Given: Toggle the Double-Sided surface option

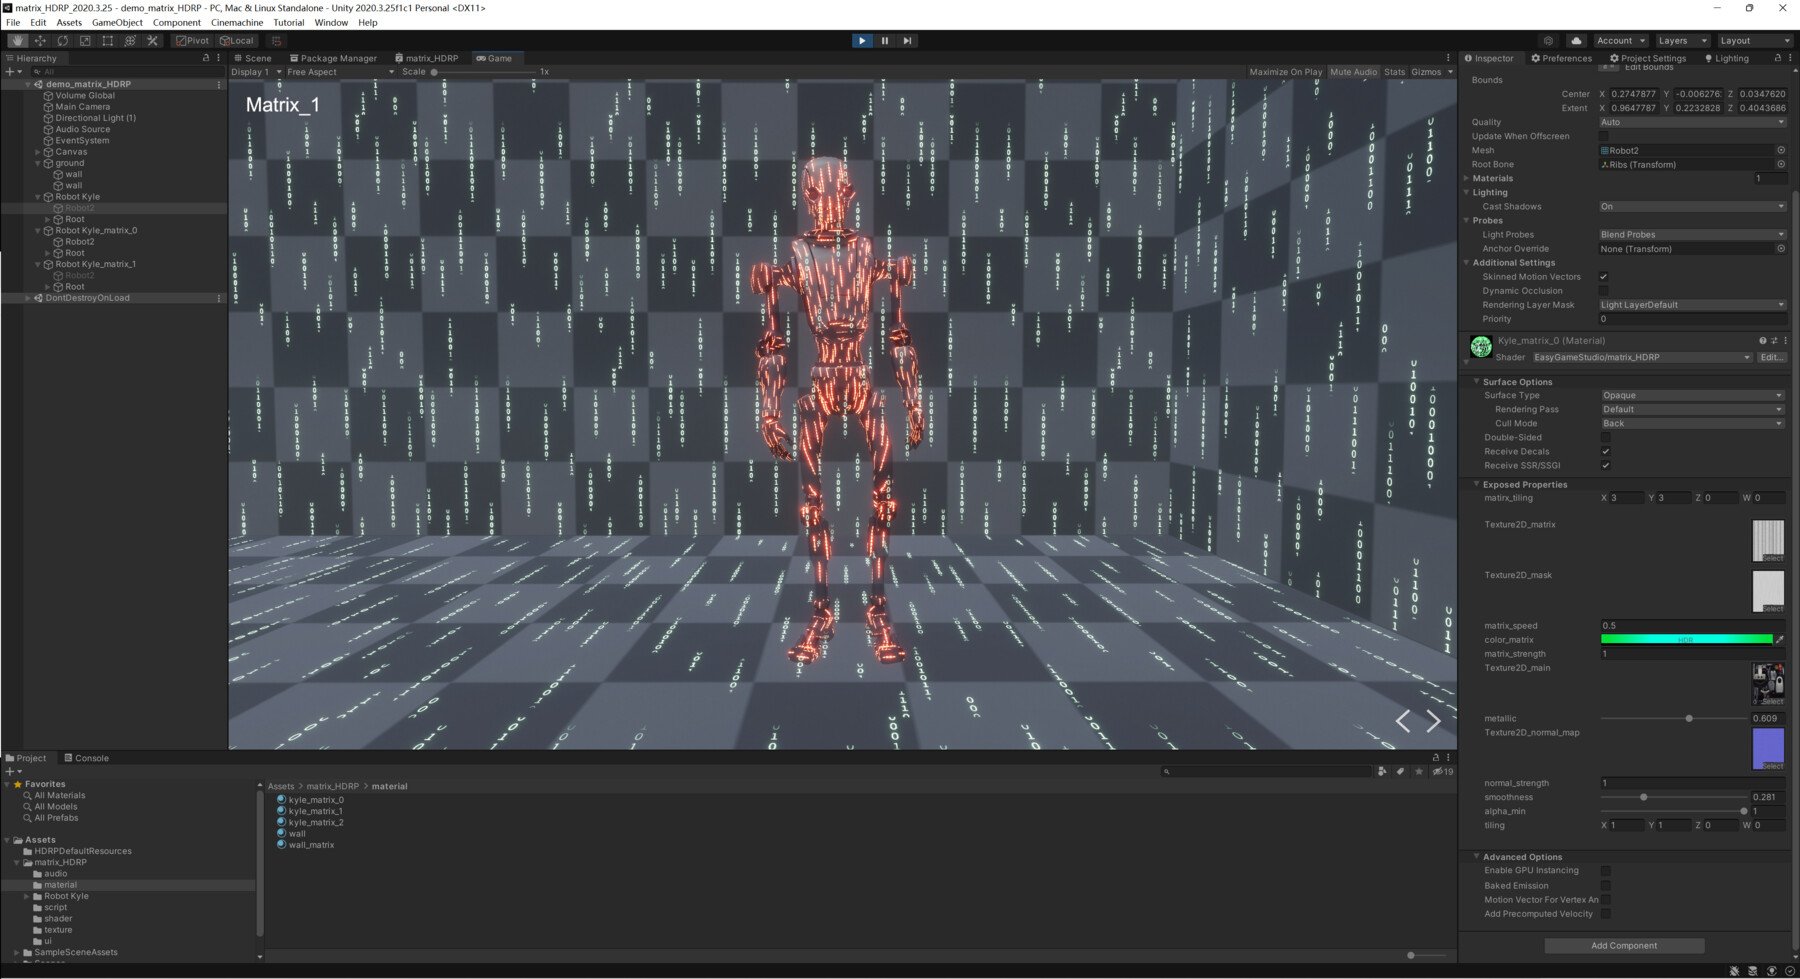Looking at the screenshot, I should click(1606, 437).
